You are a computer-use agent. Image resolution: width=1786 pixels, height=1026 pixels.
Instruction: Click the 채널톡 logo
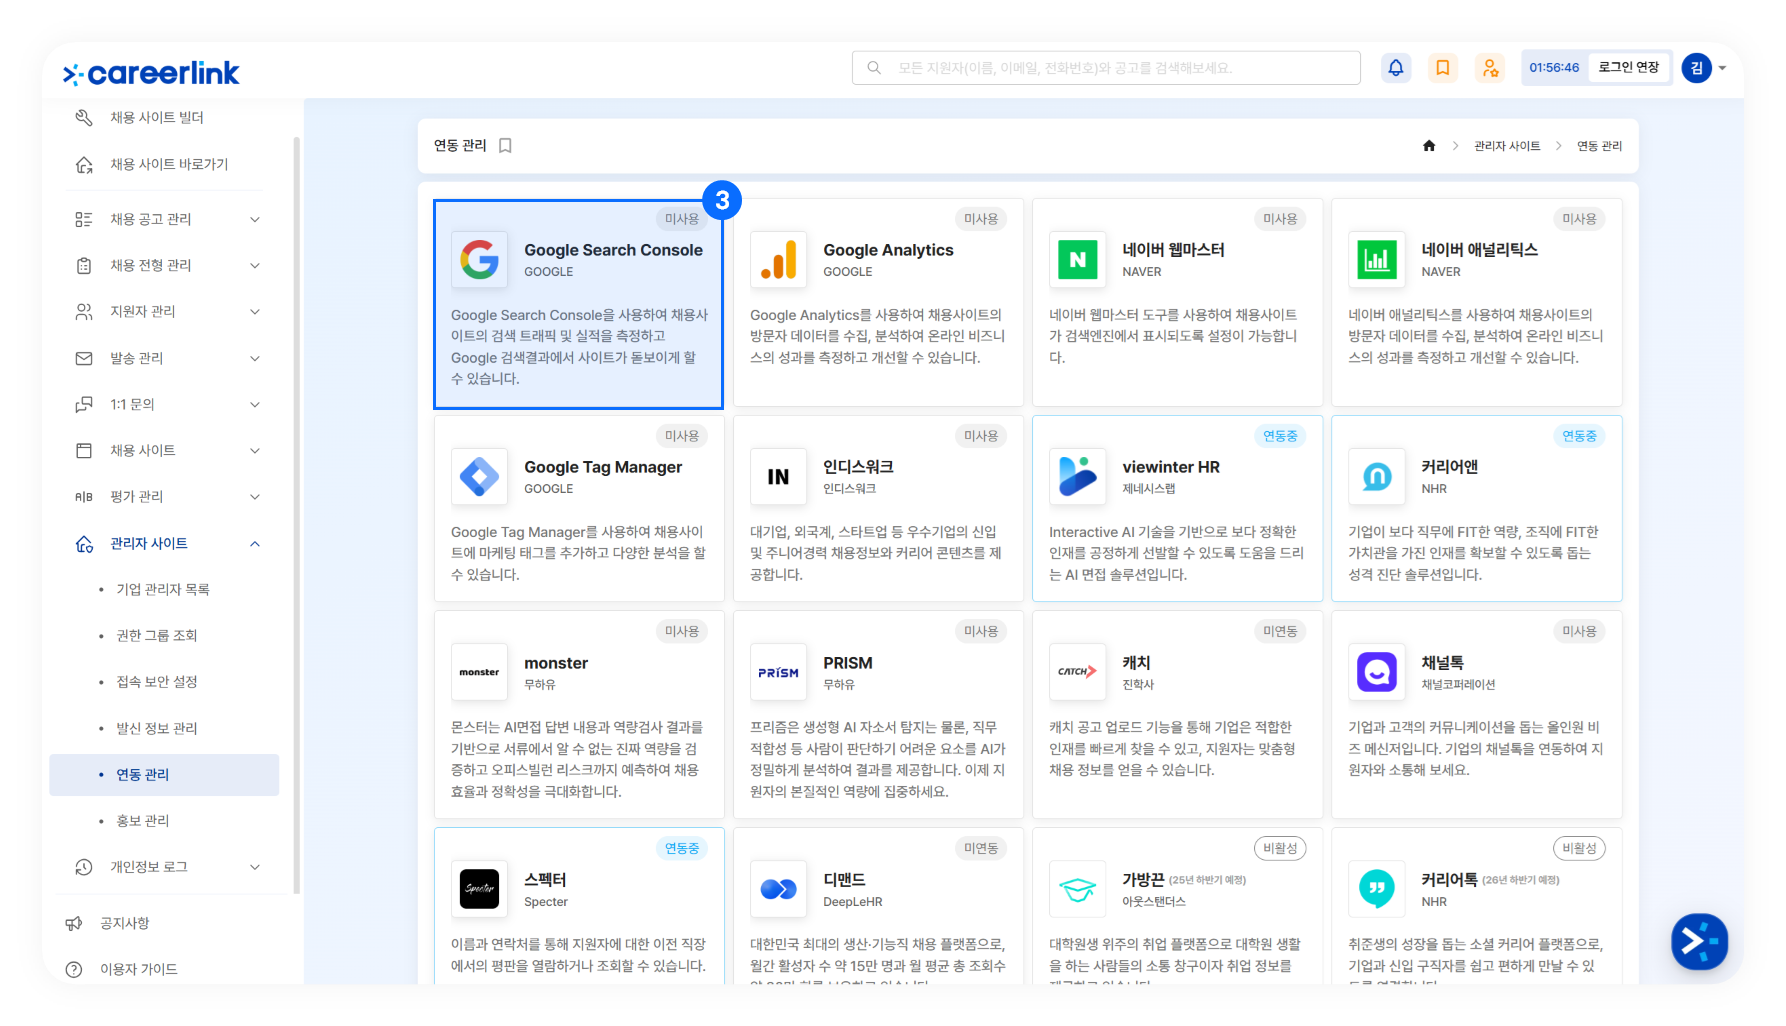[1376, 672]
